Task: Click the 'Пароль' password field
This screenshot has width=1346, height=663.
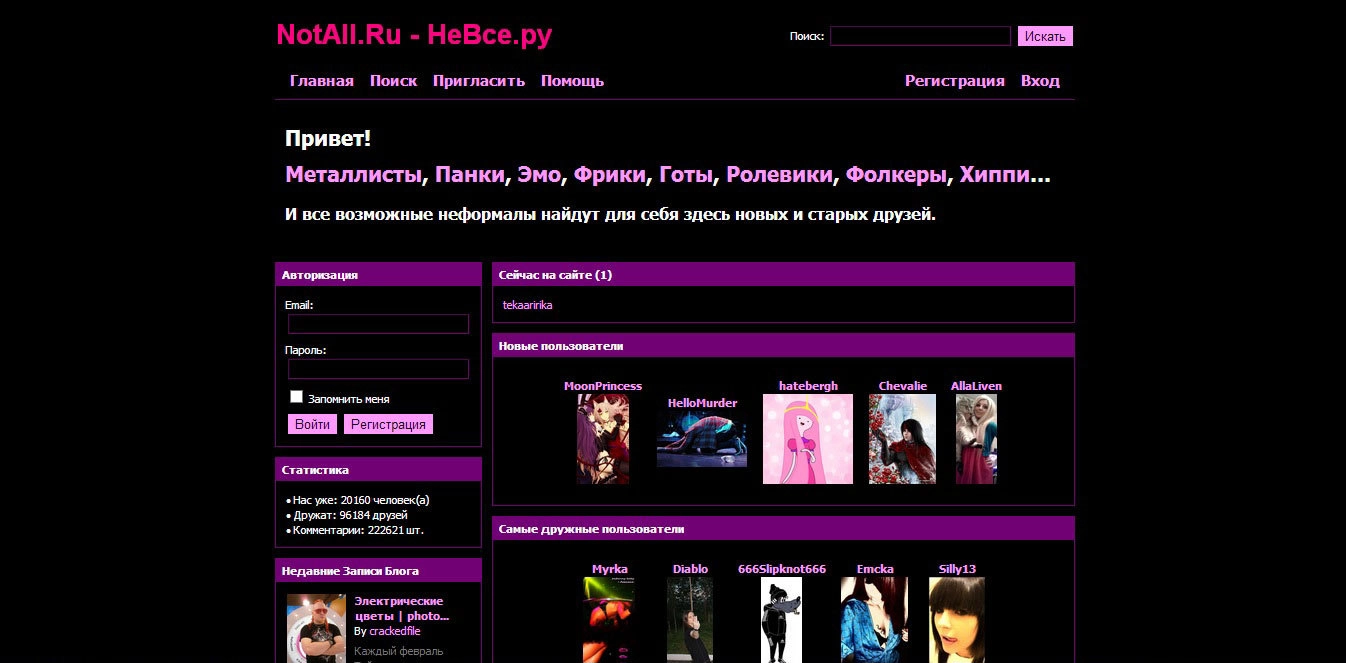Action: (x=378, y=369)
